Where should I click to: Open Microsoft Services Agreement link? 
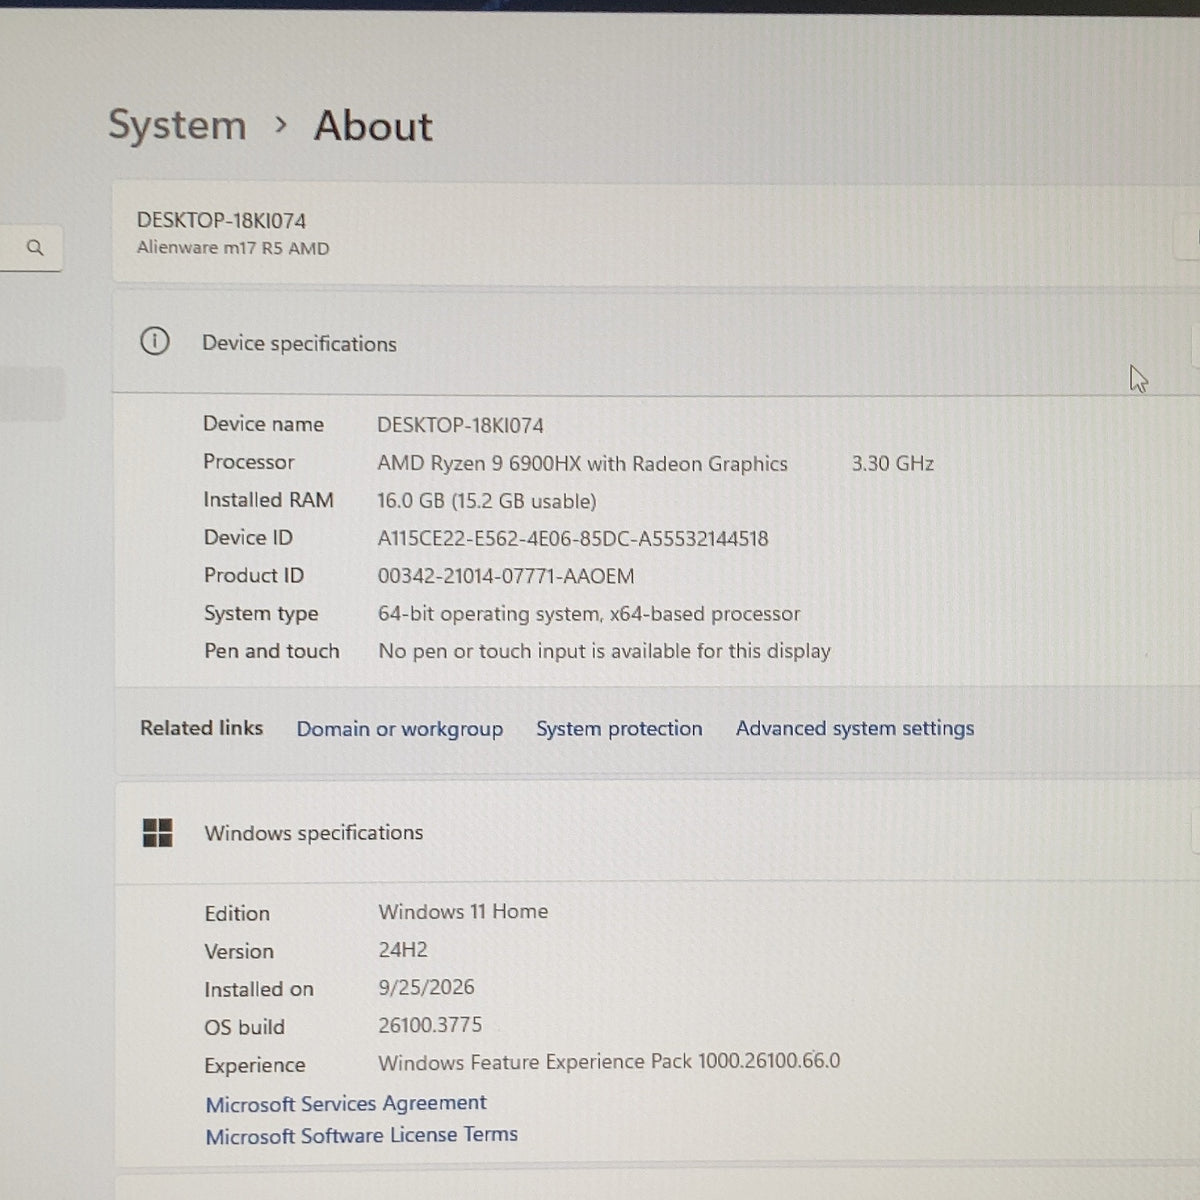click(x=346, y=1103)
